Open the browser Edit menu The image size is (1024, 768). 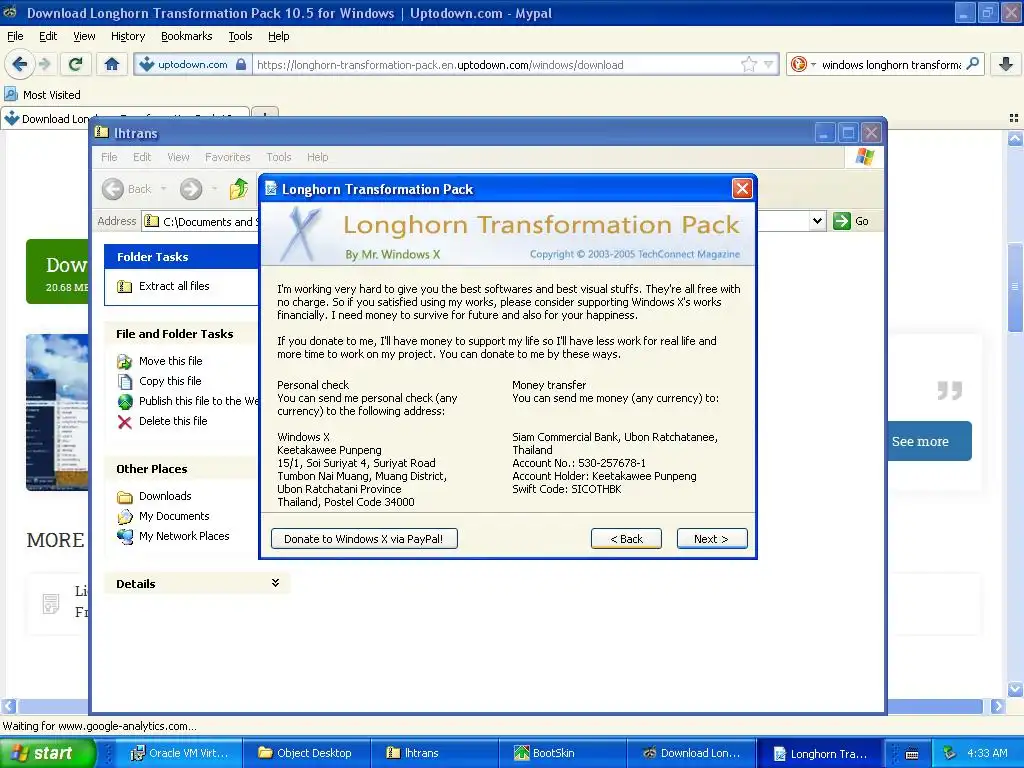pyautogui.click(x=48, y=36)
